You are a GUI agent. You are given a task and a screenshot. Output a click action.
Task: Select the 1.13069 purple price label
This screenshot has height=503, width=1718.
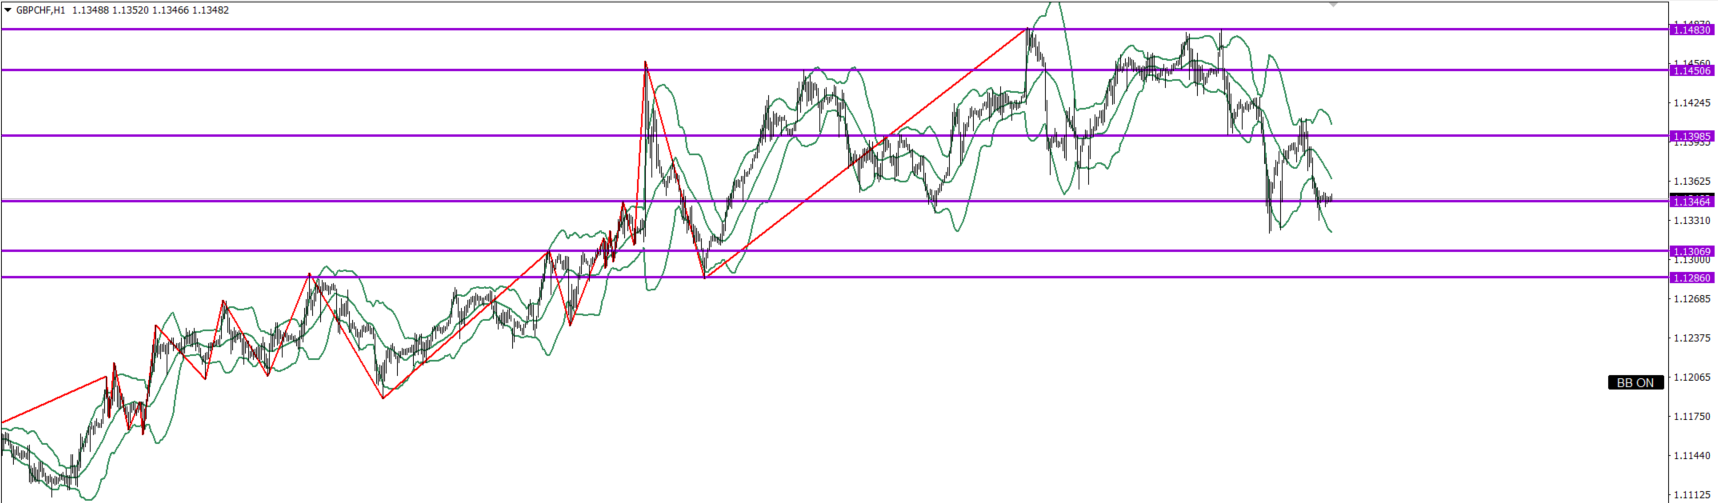1692,251
